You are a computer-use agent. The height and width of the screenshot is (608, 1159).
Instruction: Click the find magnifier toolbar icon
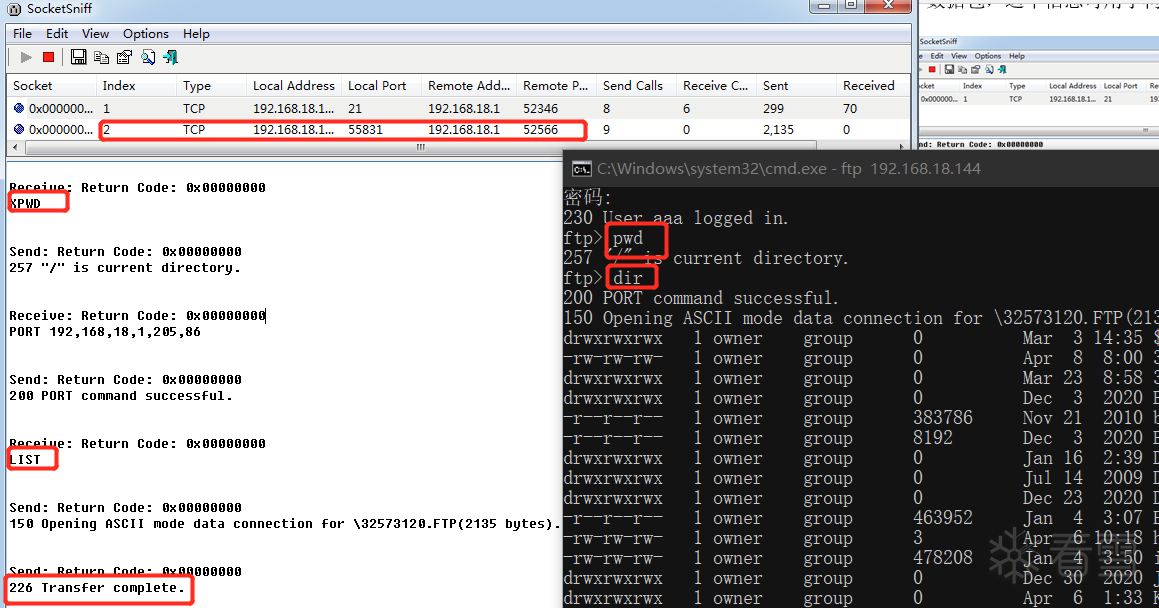148,57
